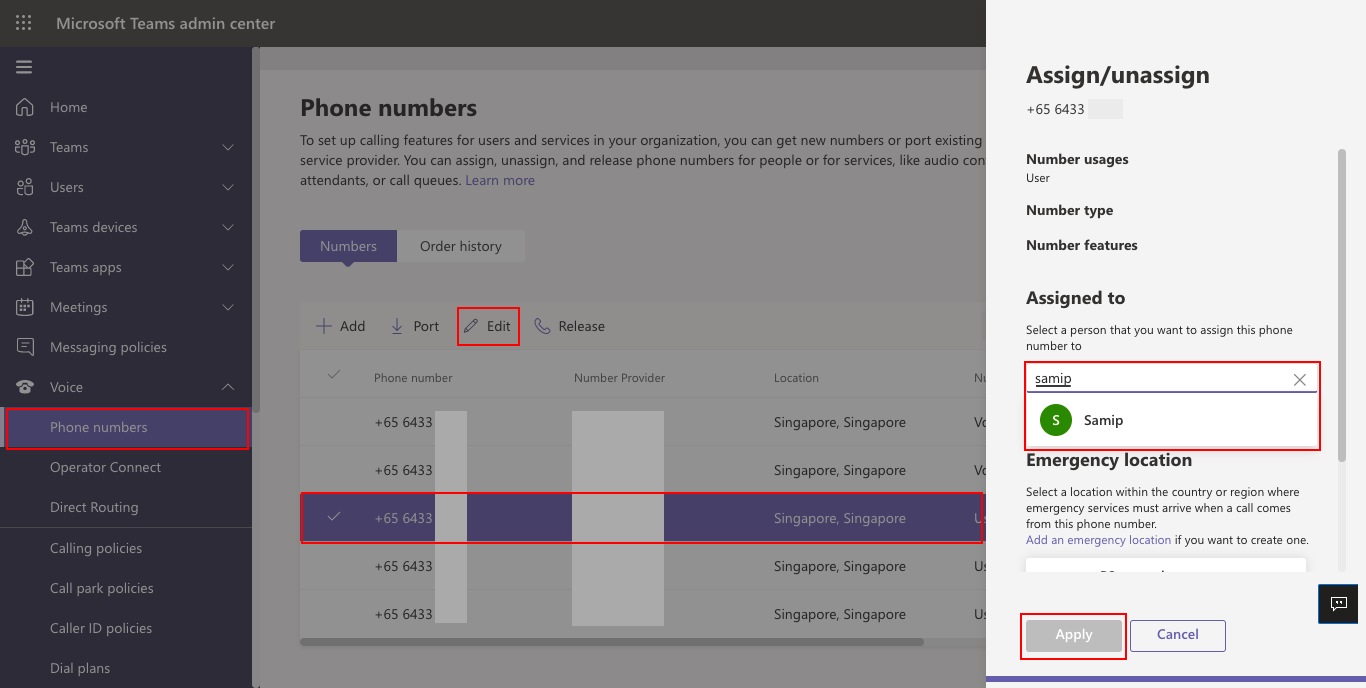This screenshot has width=1366, height=688.
Task: Open Calling policies in the sidebar
Action: (96, 548)
